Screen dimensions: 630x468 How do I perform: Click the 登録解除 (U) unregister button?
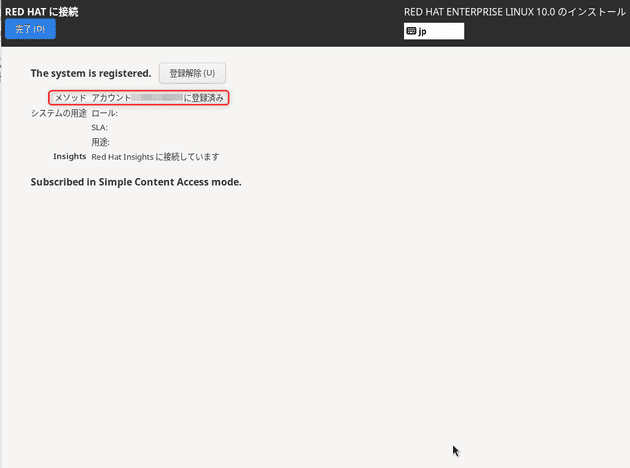(192, 73)
